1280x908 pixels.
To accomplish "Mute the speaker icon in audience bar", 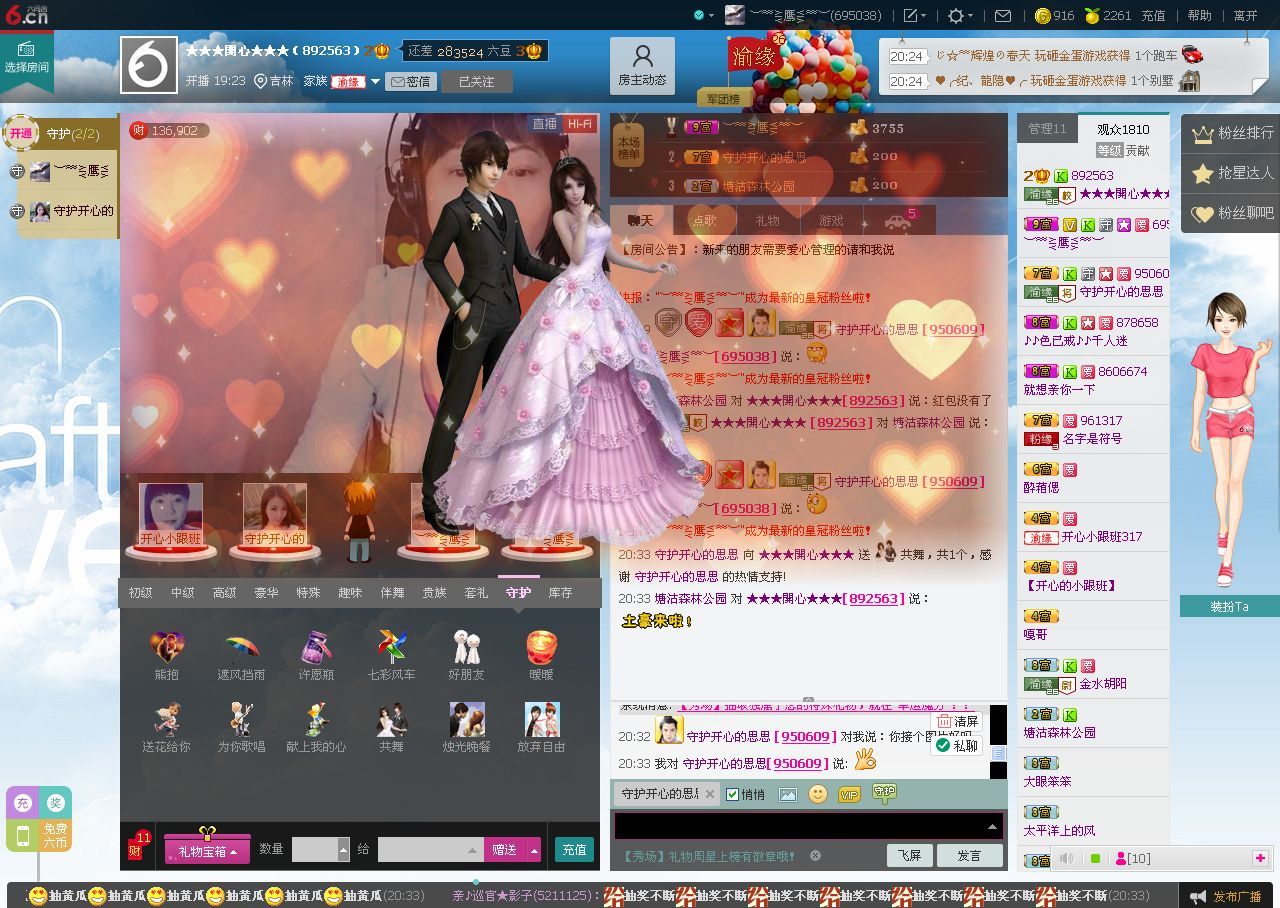I will tap(1067, 858).
